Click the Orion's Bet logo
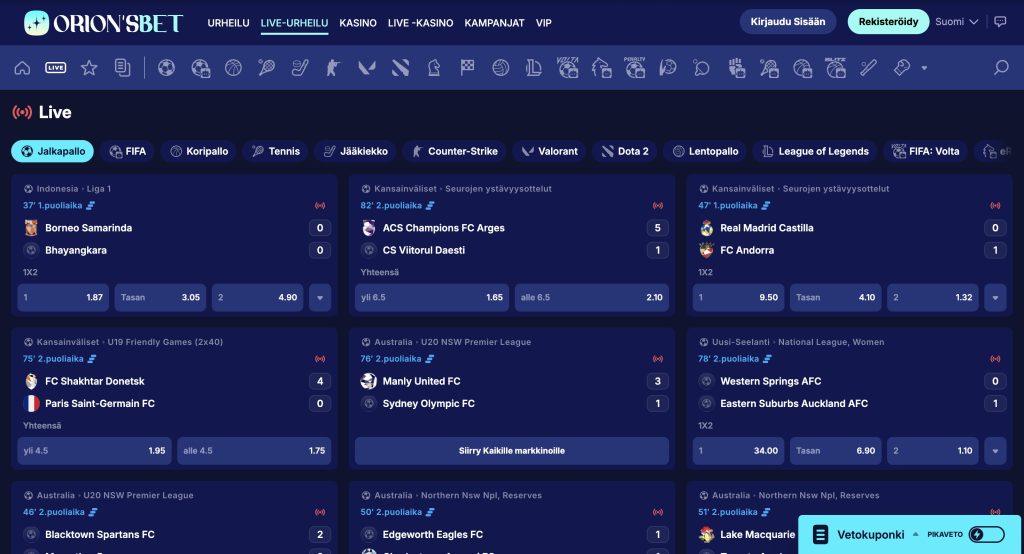Image resolution: width=1024 pixels, height=554 pixels. tap(103, 23)
